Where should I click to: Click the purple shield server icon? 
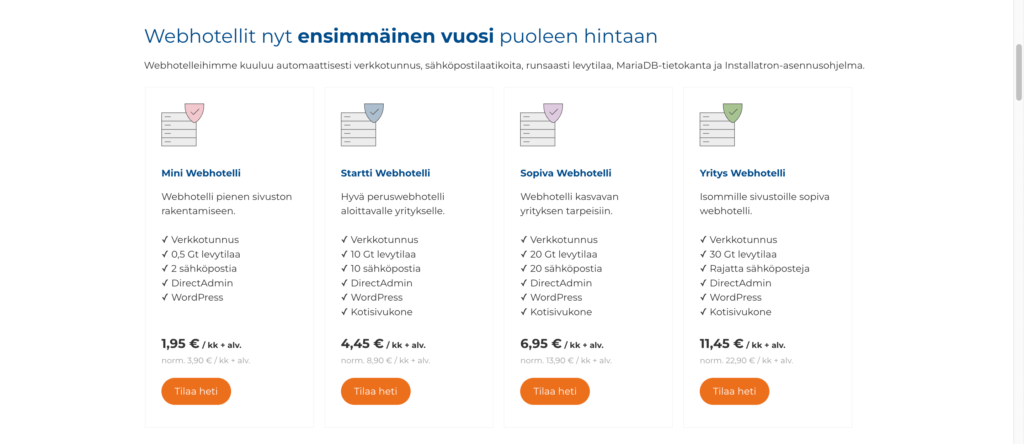(x=542, y=125)
